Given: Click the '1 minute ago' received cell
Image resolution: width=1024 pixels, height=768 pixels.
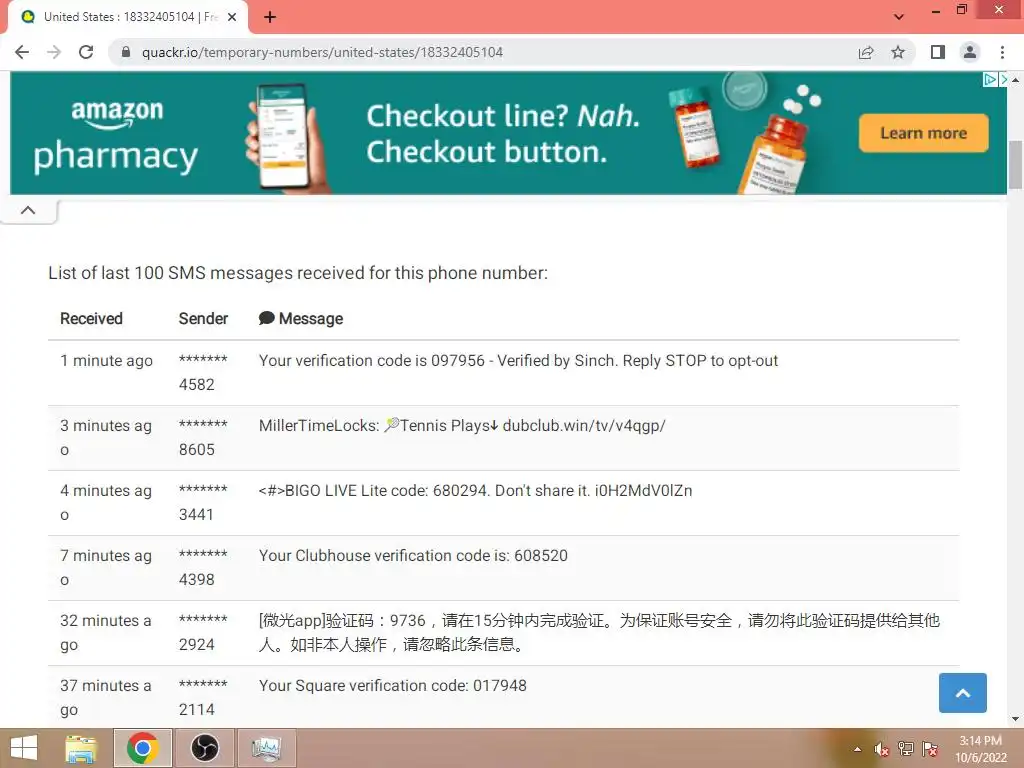Looking at the screenshot, I should (106, 360).
